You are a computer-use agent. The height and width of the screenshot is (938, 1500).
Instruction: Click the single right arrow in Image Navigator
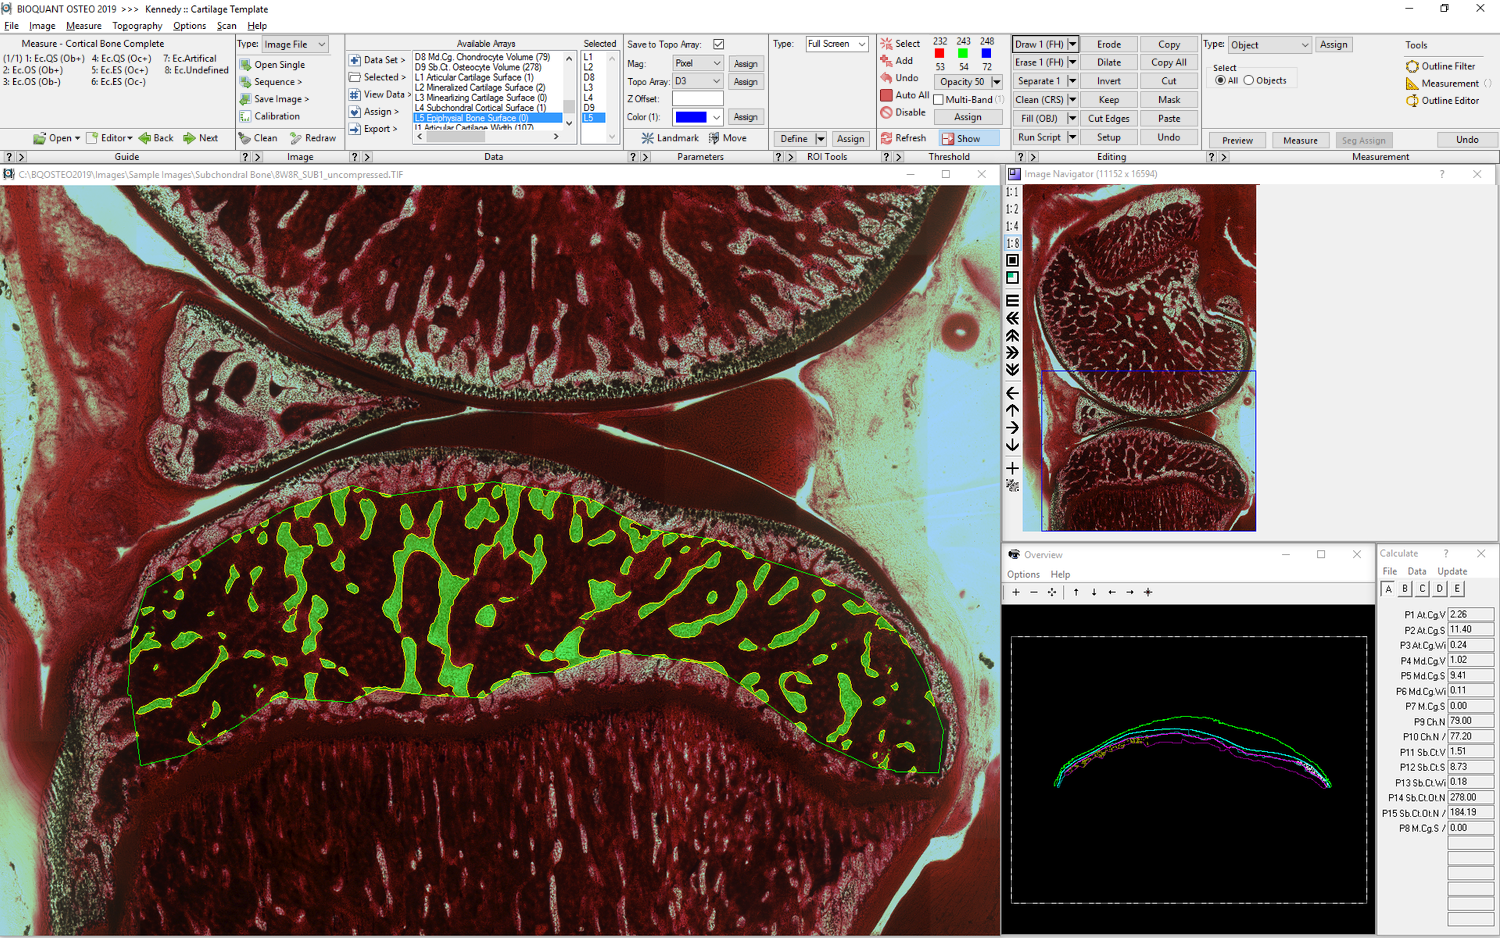1012,427
